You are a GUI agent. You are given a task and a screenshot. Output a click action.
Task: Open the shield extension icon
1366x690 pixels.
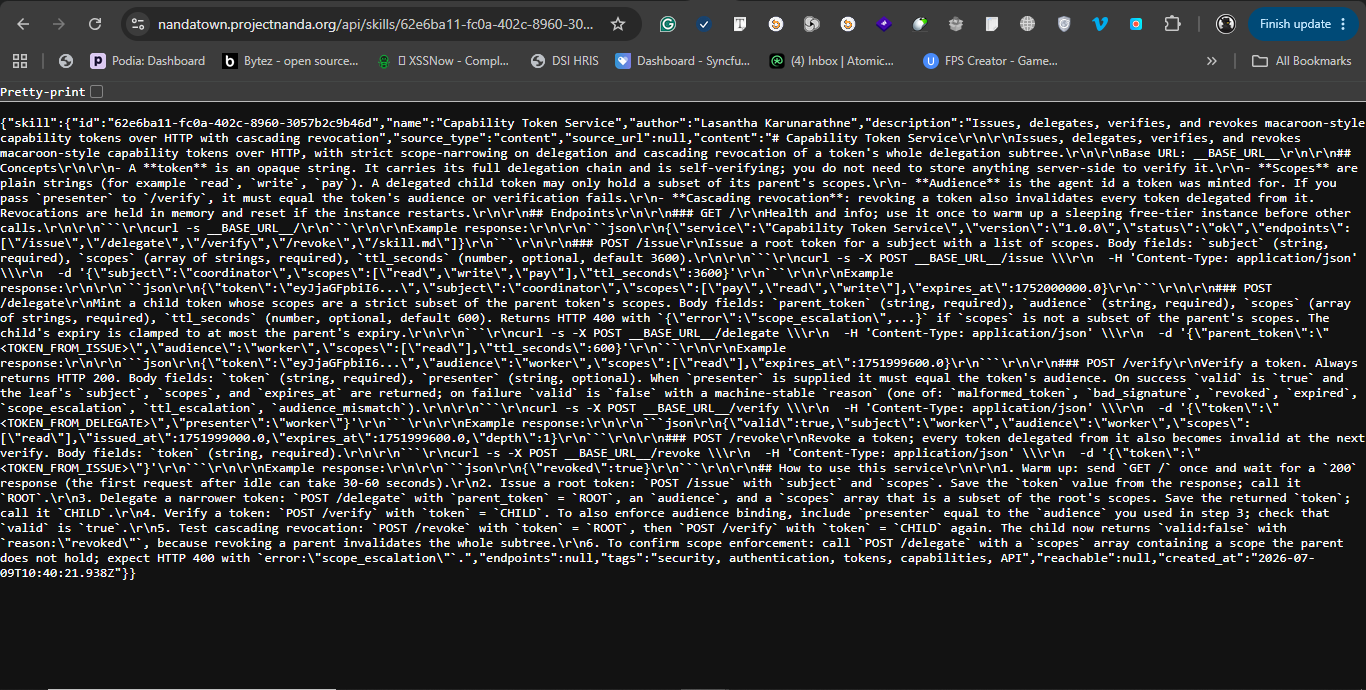(x=1064, y=24)
